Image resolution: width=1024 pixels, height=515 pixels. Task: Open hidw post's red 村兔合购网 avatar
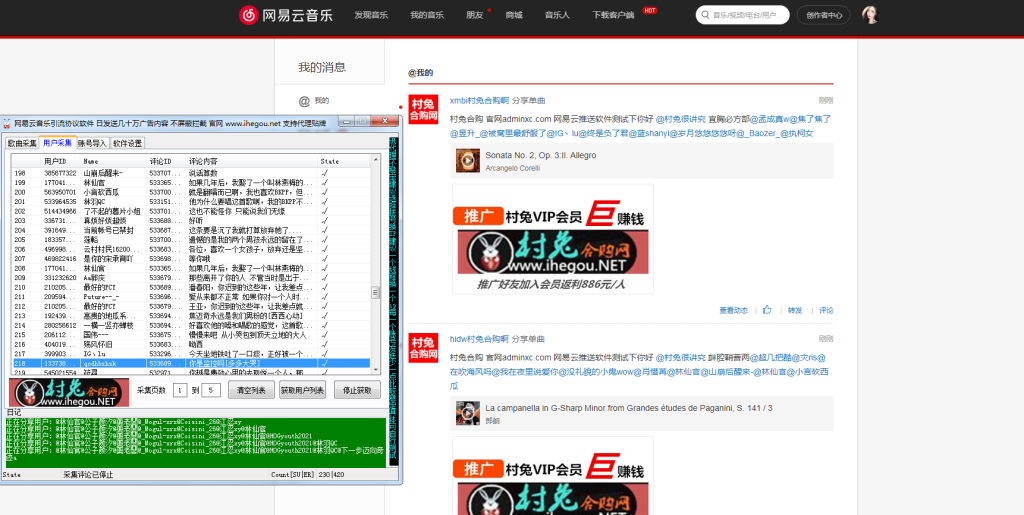coord(423,348)
